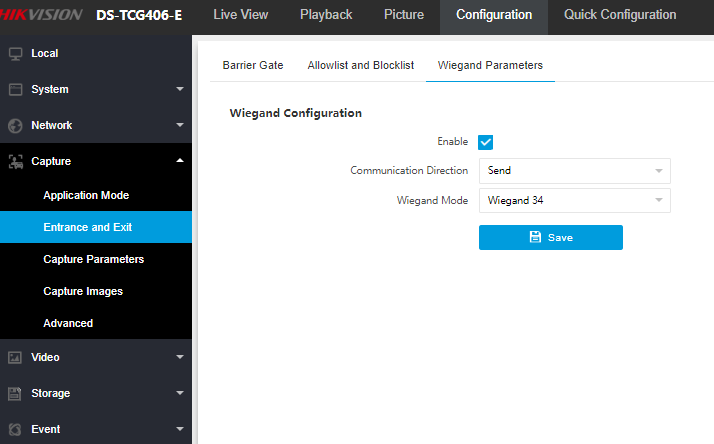Open the Wiegand Mode dropdown
The width and height of the screenshot is (714, 444).
point(574,200)
